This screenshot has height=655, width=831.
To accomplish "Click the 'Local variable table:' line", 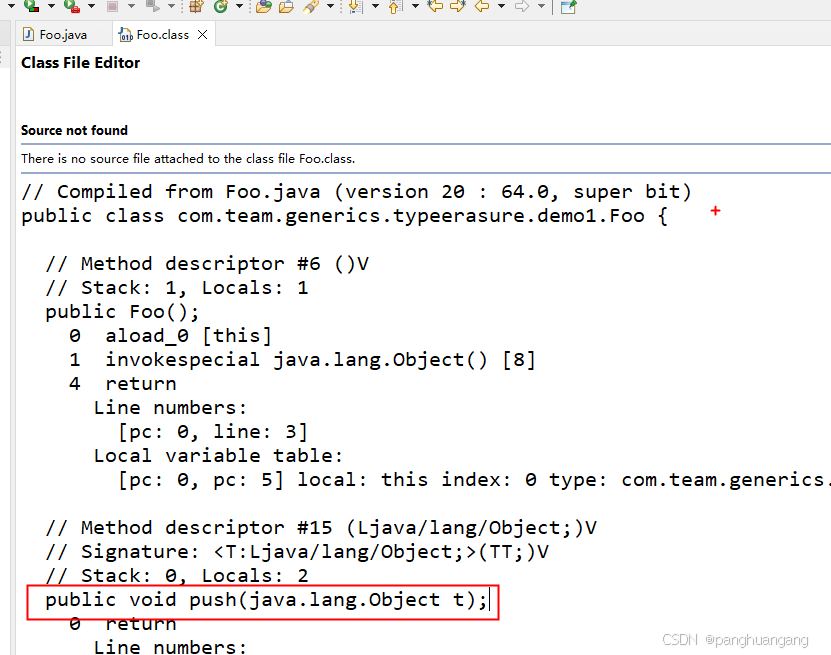I will pyautogui.click(x=218, y=456).
